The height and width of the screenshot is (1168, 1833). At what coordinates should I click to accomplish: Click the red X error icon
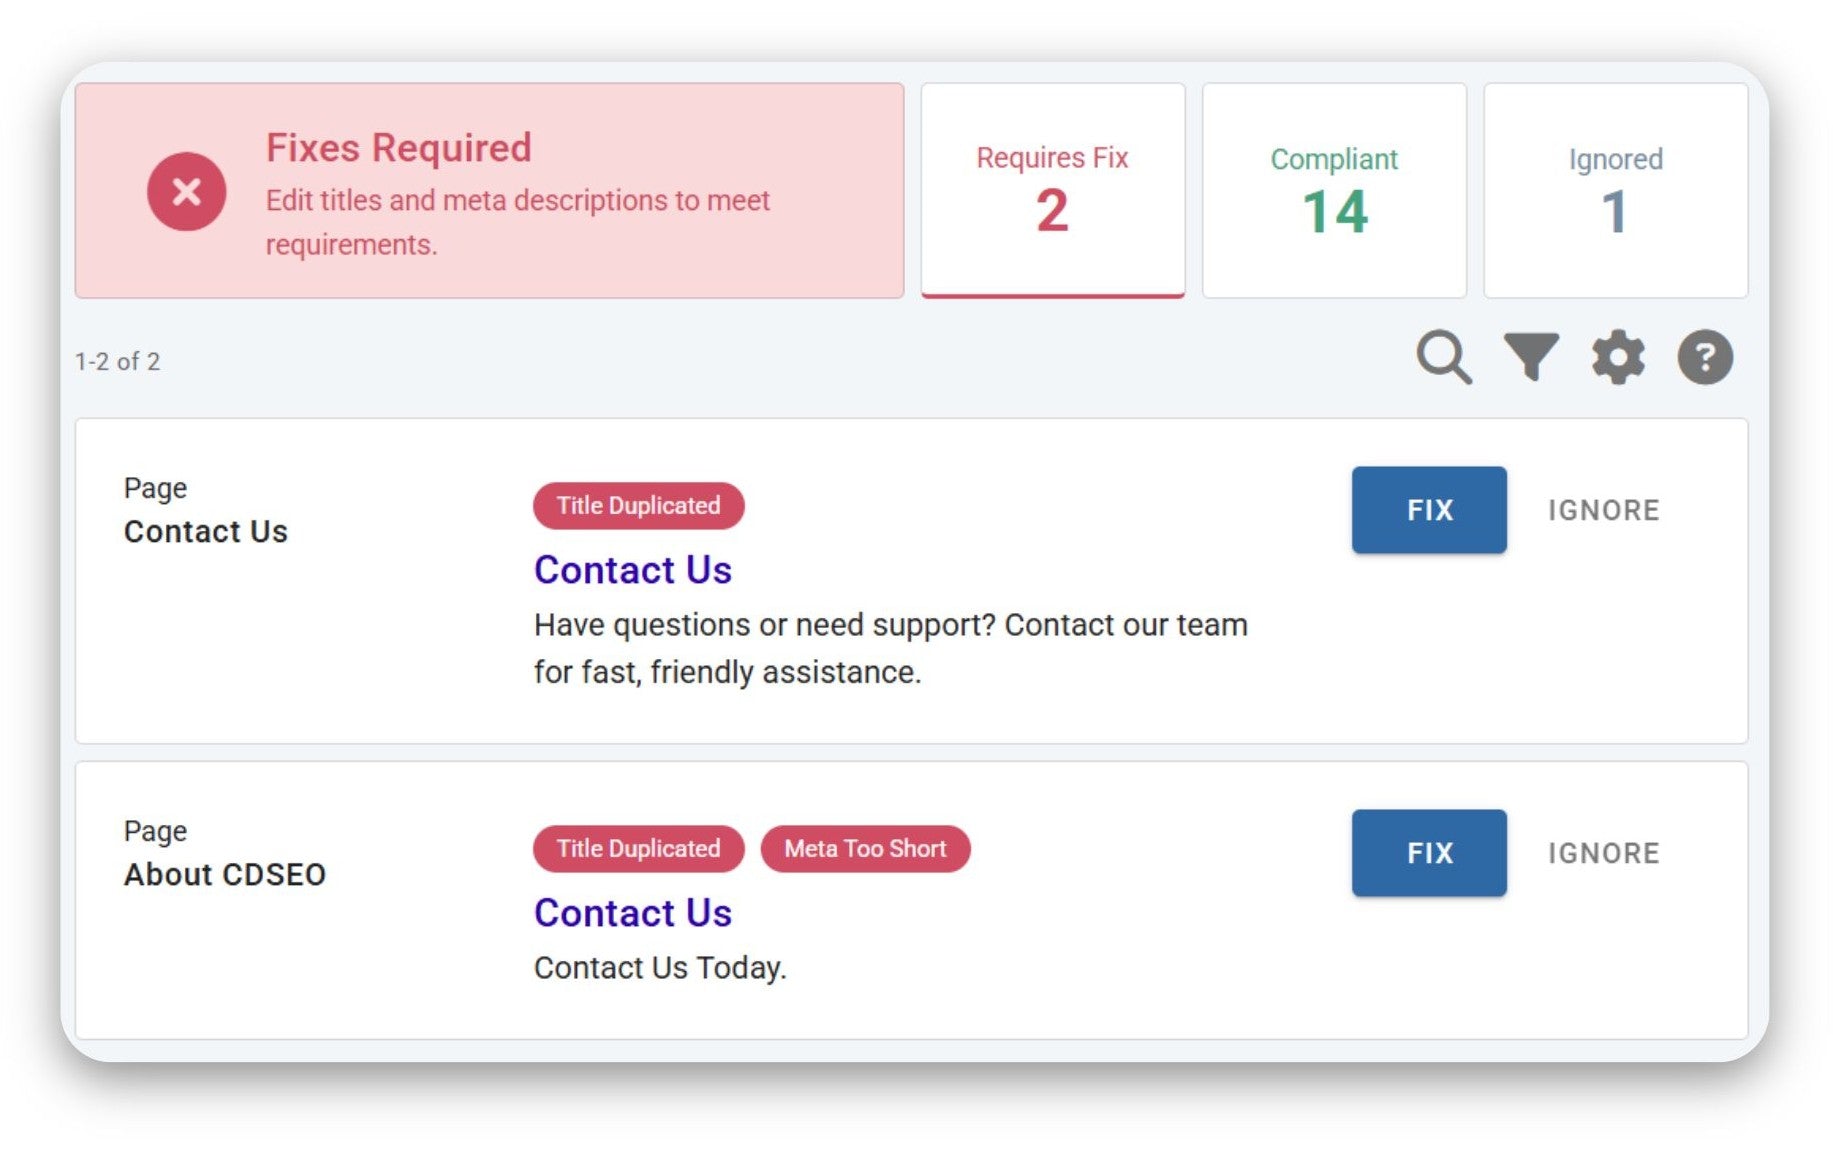click(187, 192)
